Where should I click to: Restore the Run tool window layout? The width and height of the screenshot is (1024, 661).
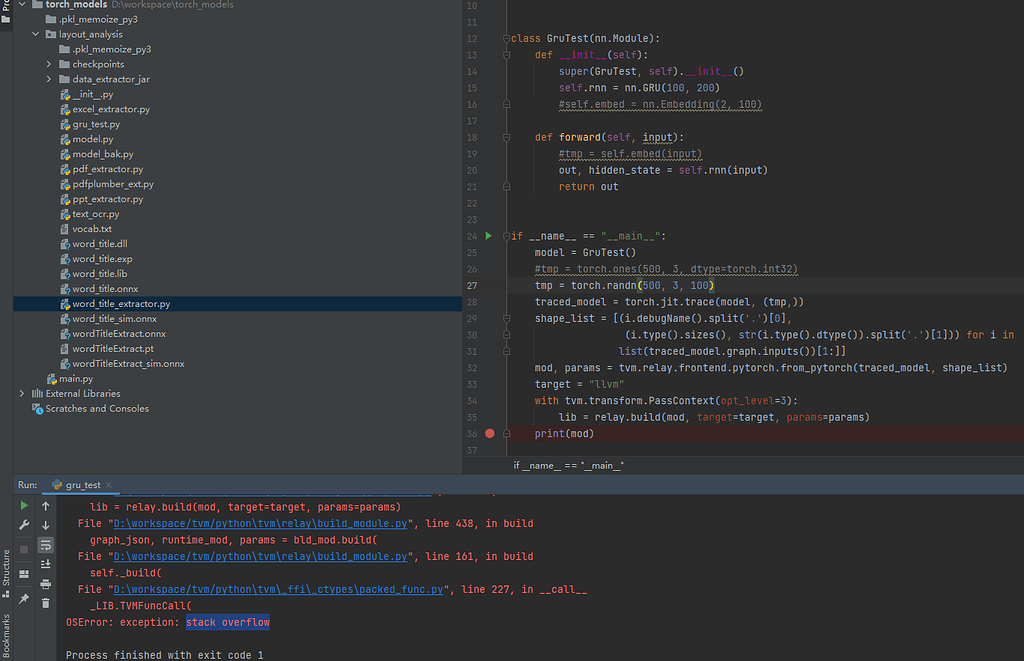click(24, 573)
